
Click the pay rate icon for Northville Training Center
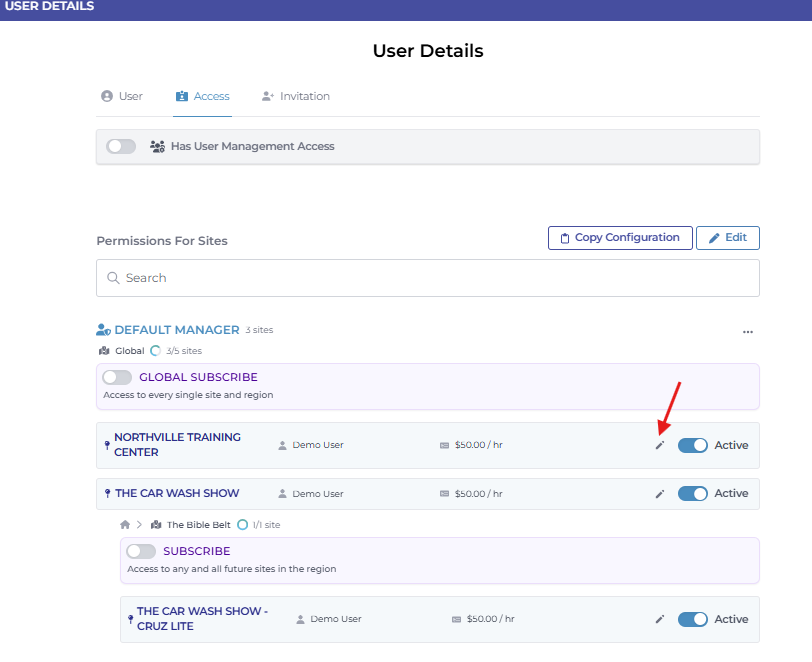point(444,446)
